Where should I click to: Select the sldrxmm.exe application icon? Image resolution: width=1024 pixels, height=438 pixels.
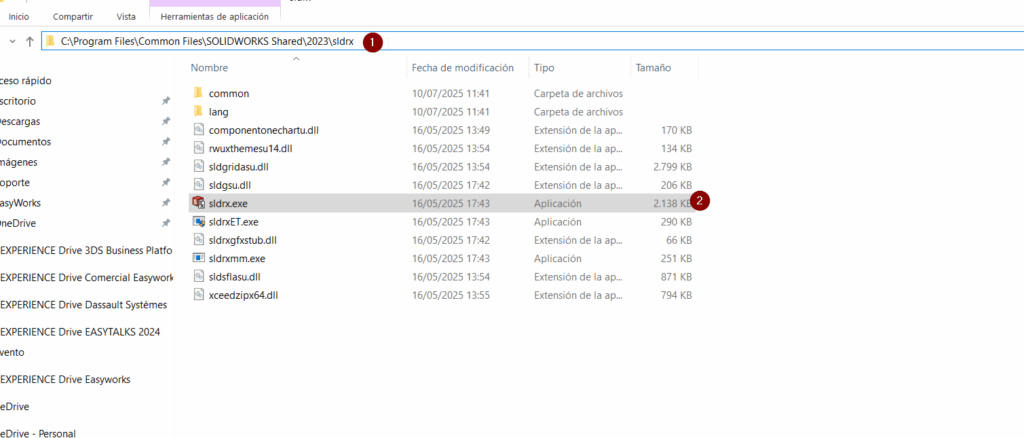pyautogui.click(x=199, y=258)
